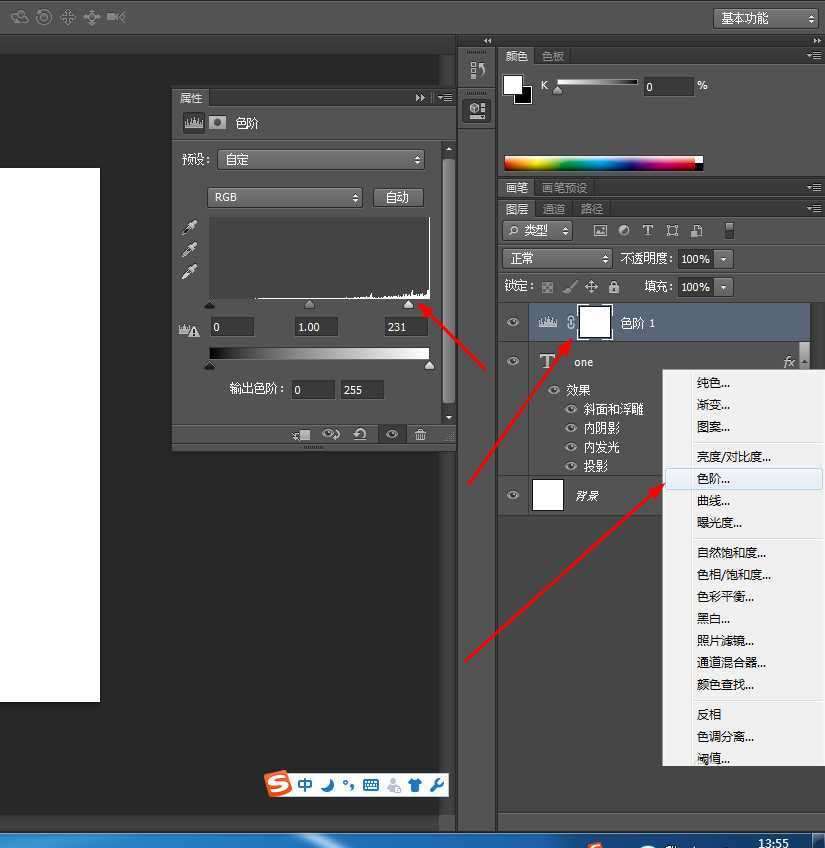Toggle visibility of the 投影 effect
Screen dimensions: 825x848
point(570,466)
